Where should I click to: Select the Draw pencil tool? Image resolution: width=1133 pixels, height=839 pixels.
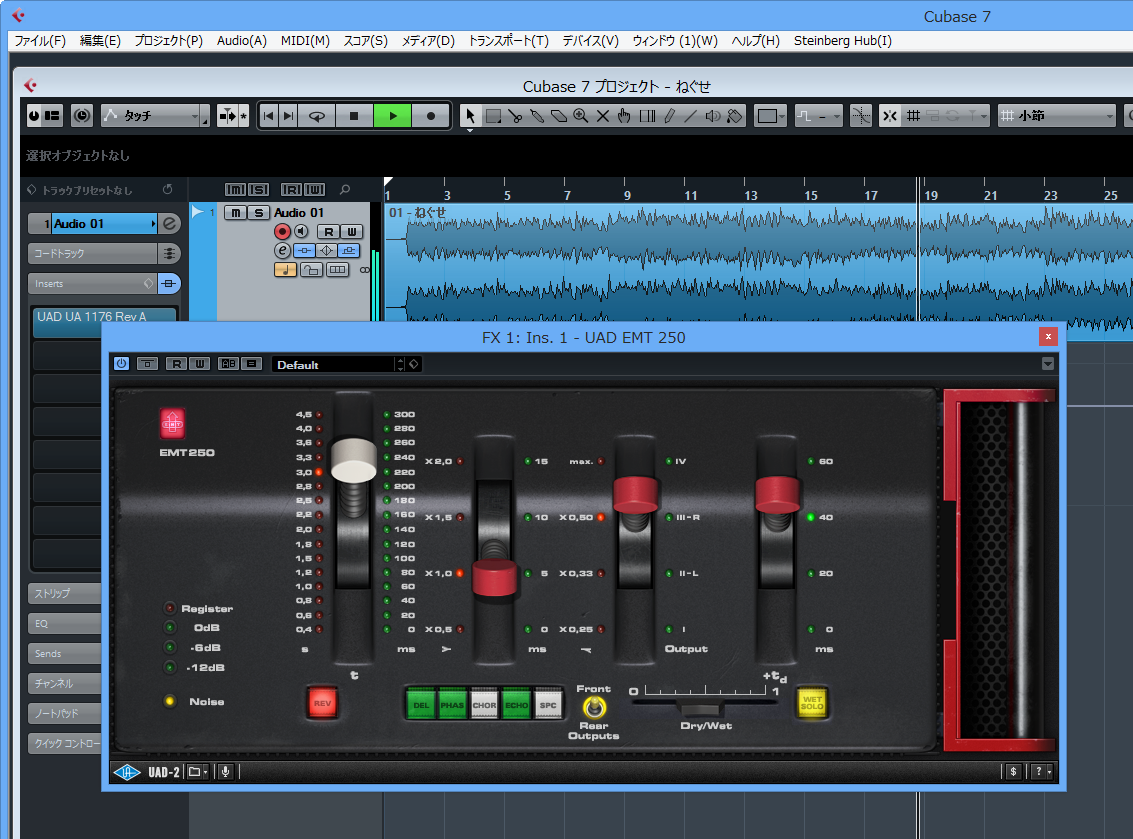coord(669,116)
